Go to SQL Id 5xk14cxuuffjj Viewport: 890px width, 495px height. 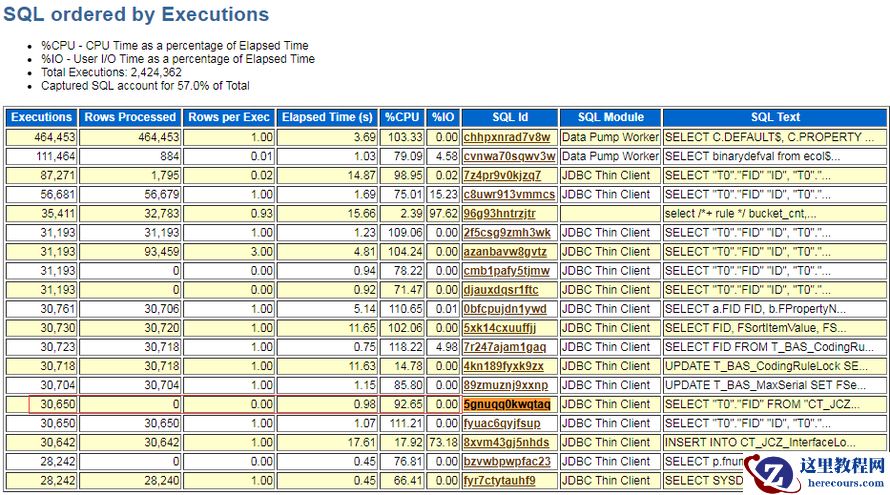point(499,328)
